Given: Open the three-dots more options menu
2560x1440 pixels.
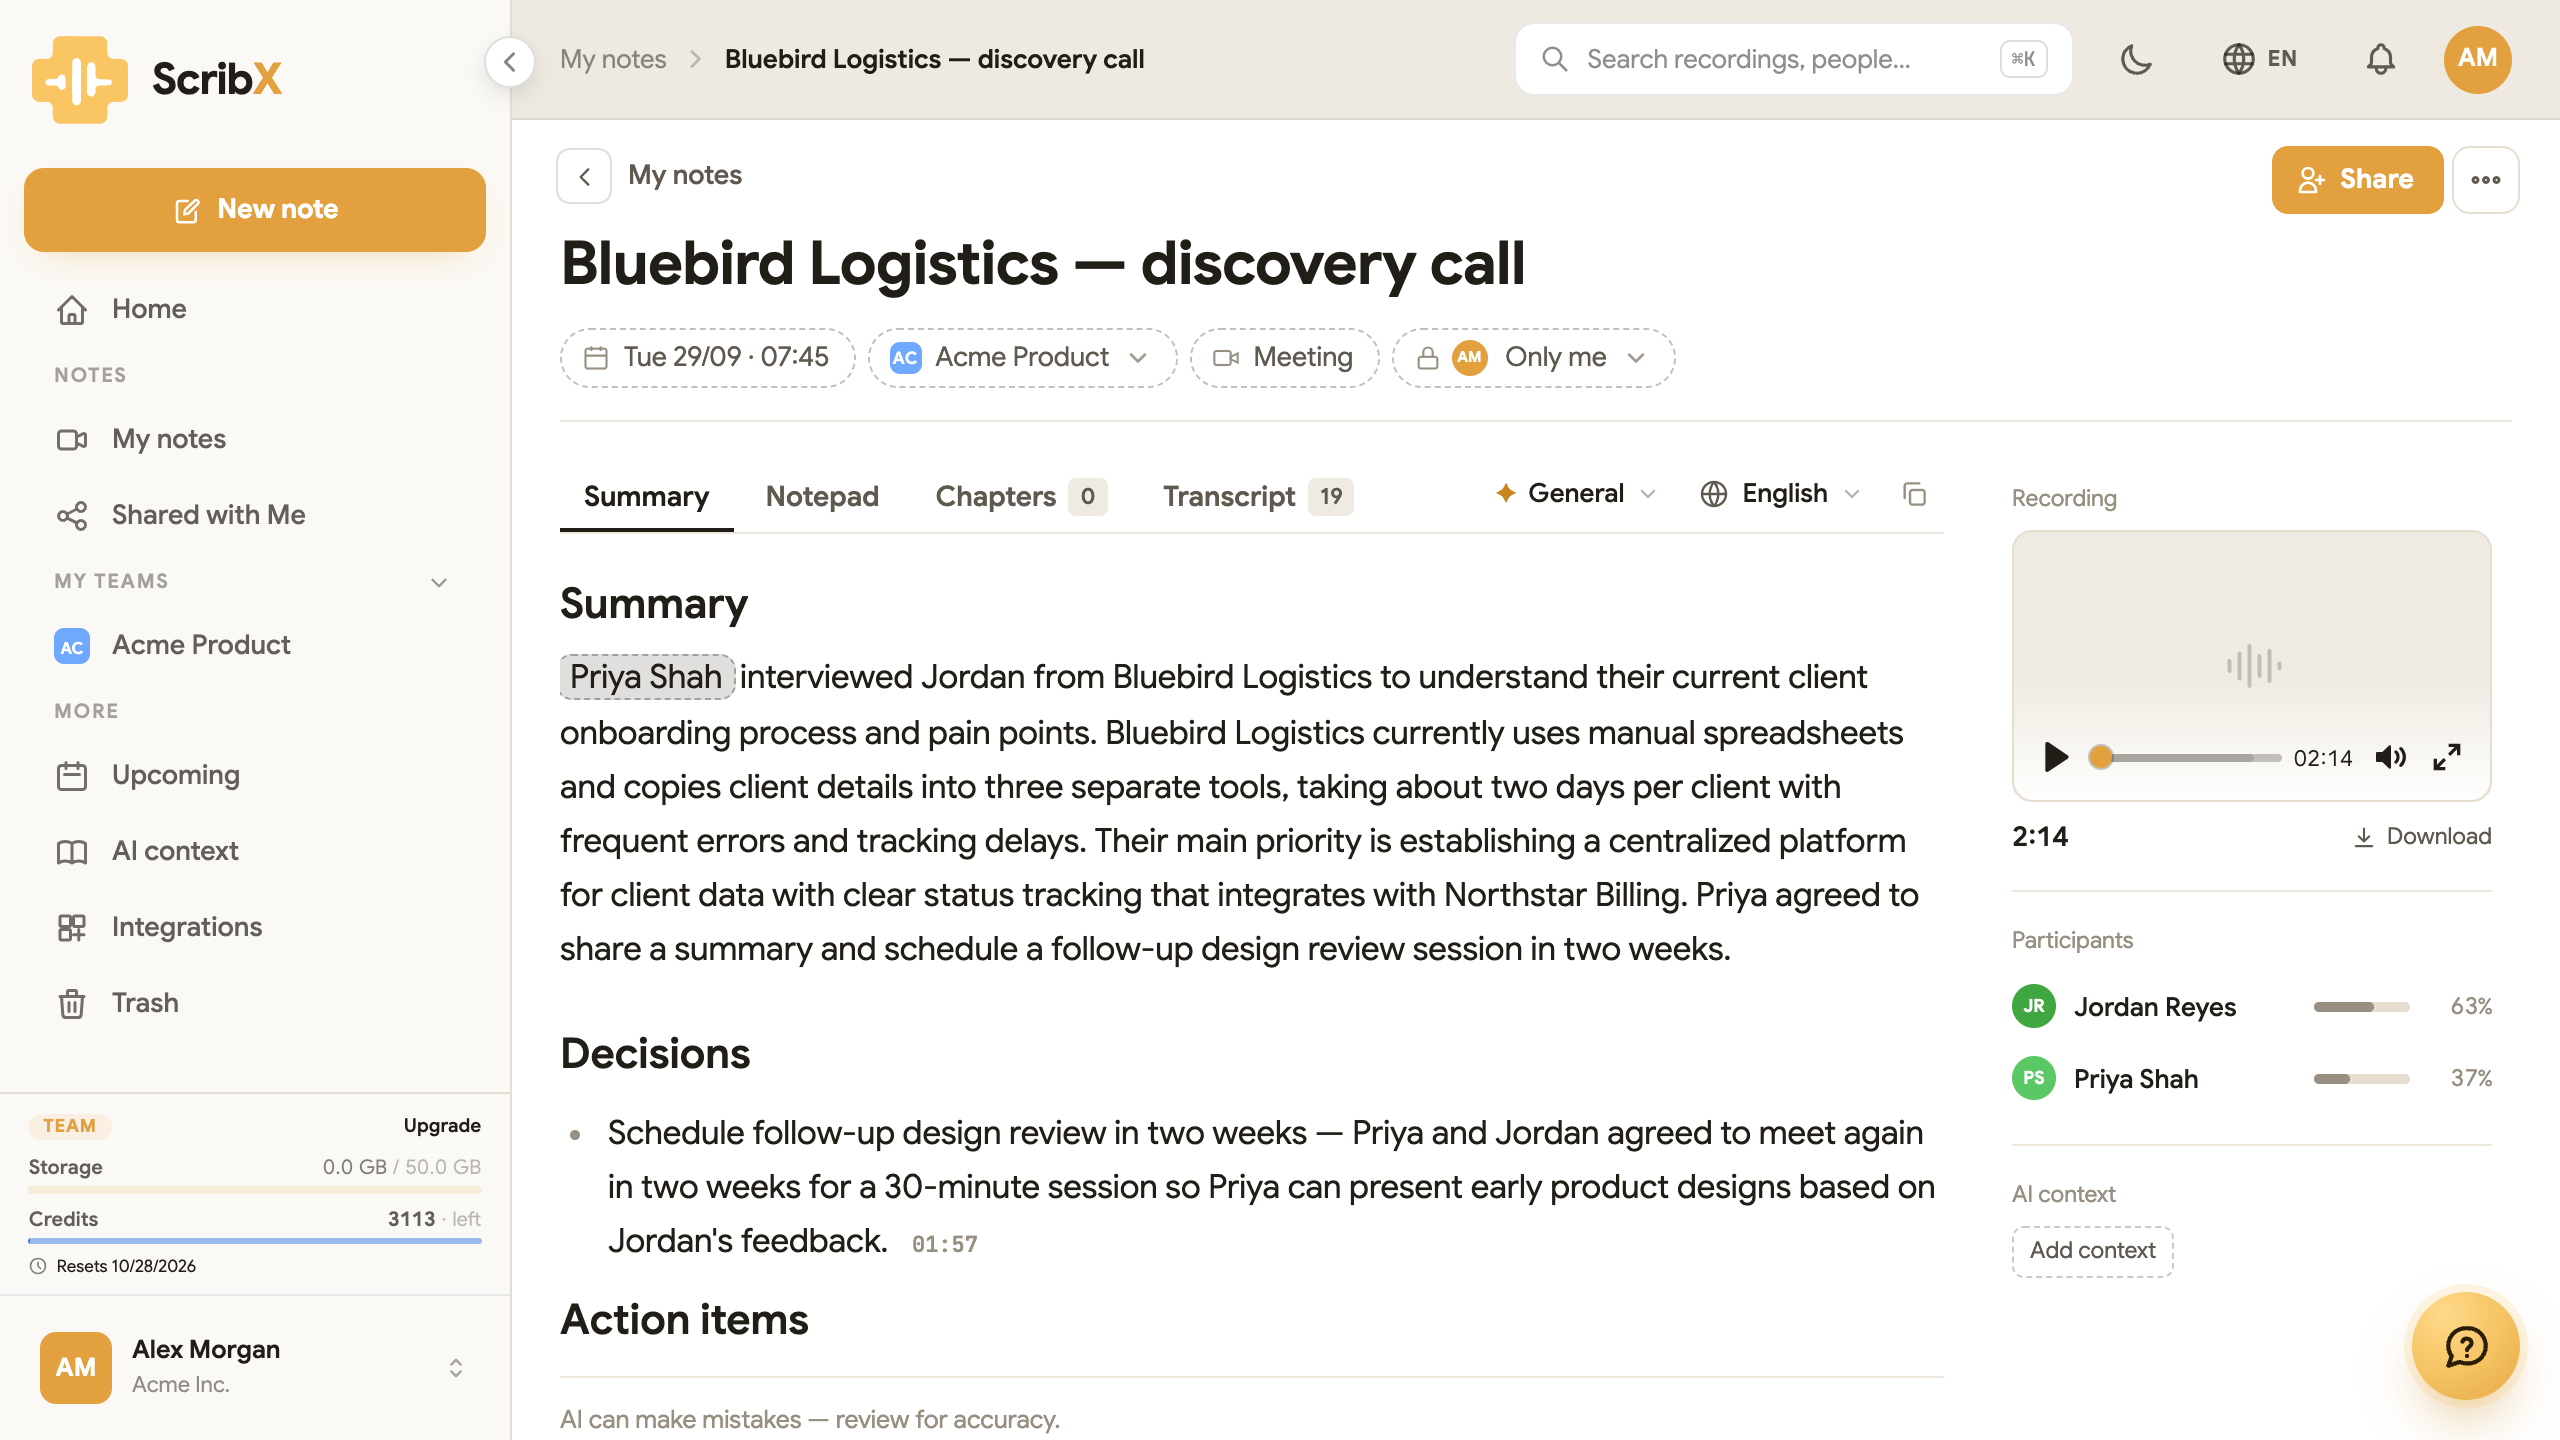Looking at the screenshot, I should (x=2486, y=180).
